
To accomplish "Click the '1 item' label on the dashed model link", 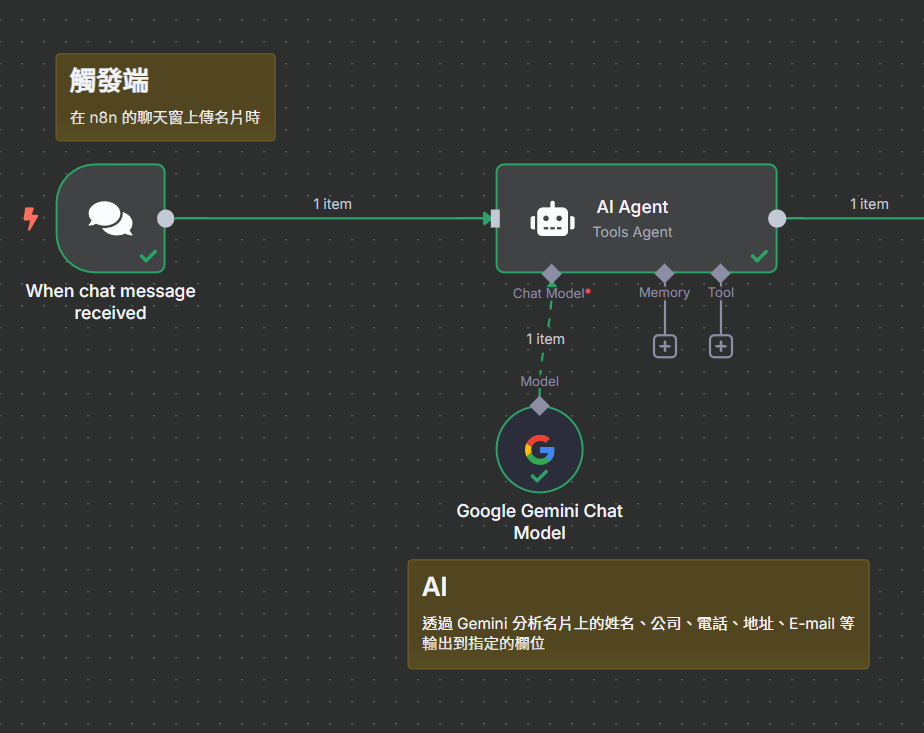I will tap(545, 339).
